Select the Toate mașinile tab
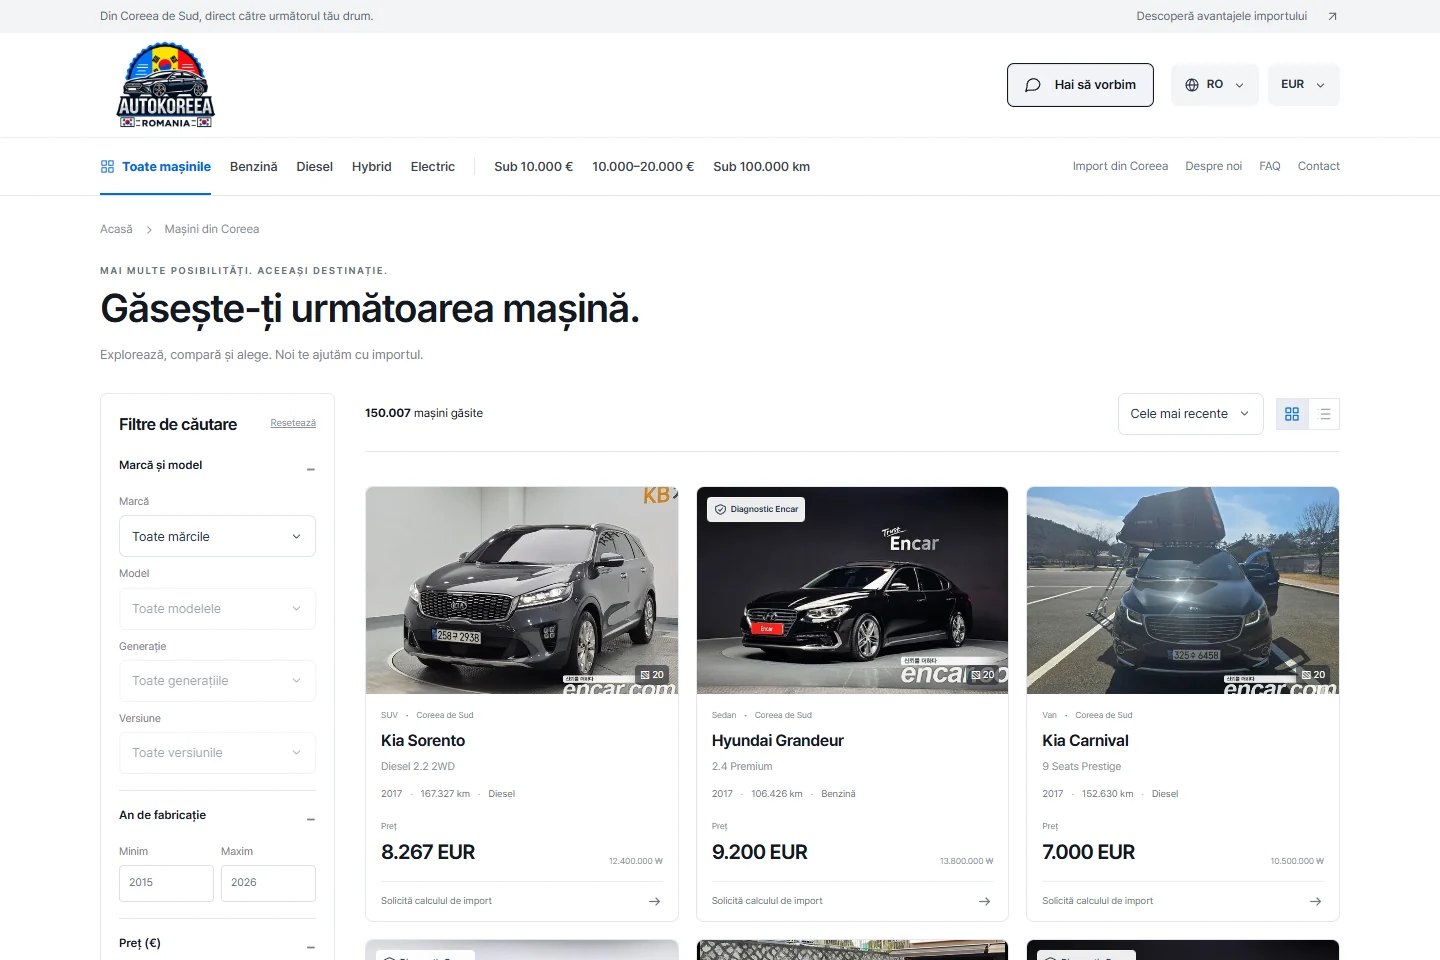1440x960 pixels. pos(156,167)
